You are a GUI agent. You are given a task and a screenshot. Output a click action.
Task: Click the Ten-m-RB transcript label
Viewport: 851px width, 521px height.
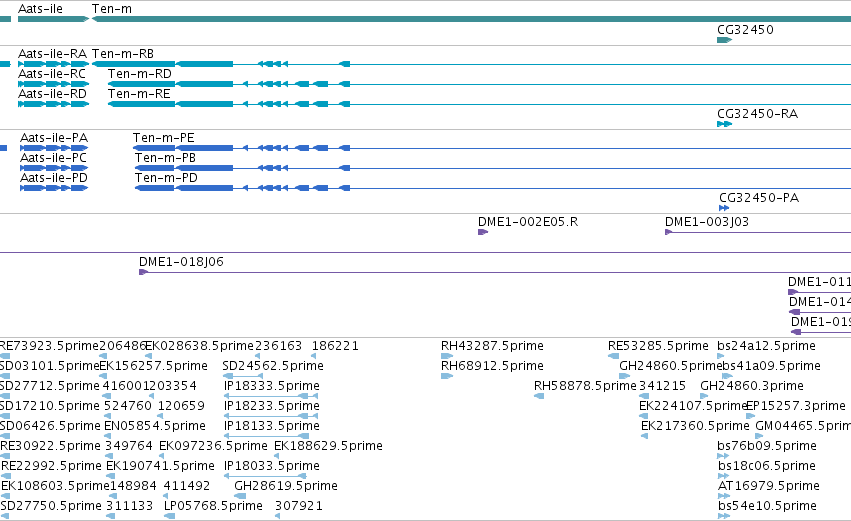point(123,54)
